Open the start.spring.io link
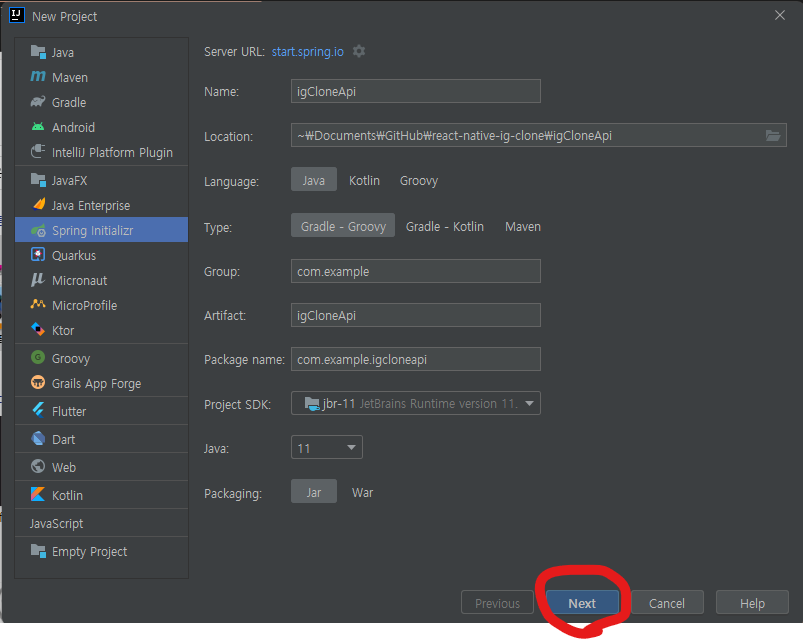803x640 pixels. coord(307,52)
